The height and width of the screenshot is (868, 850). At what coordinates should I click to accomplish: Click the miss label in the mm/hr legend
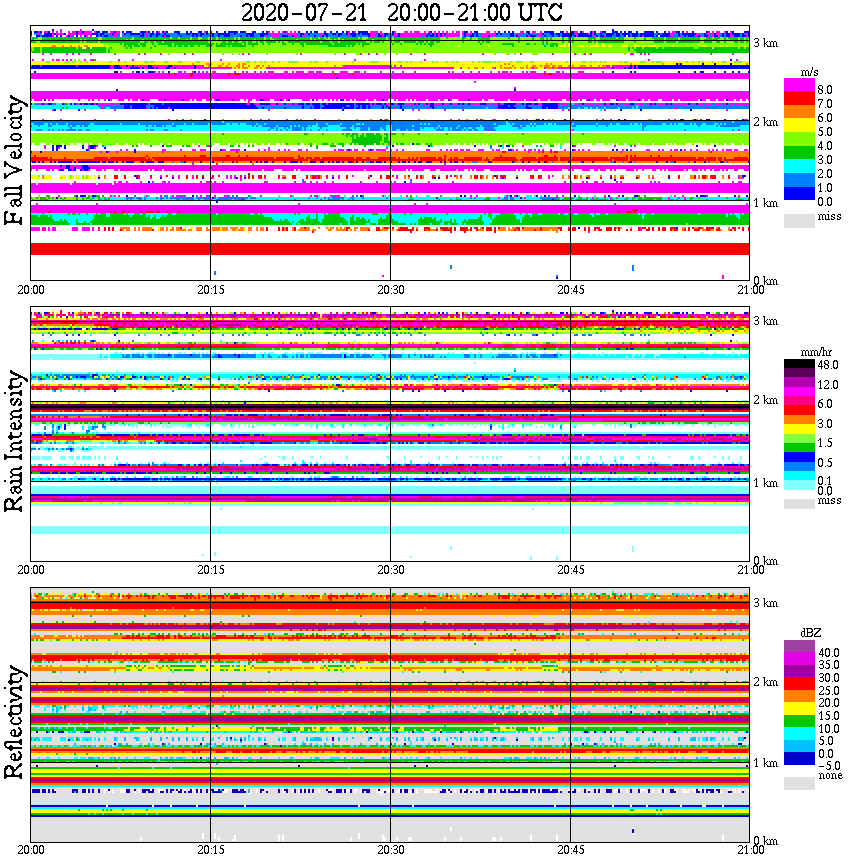(x=829, y=500)
